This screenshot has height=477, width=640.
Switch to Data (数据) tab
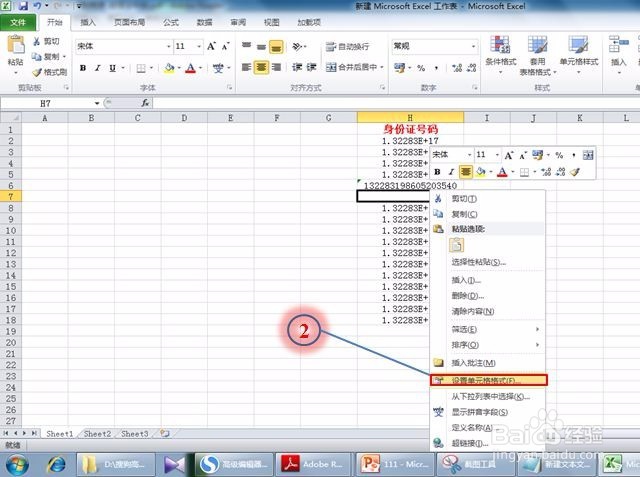click(204, 22)
